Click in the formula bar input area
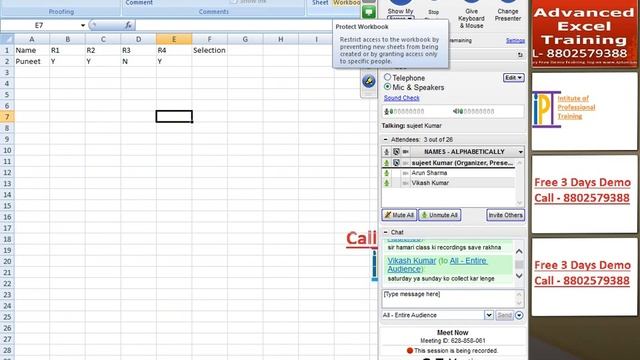This screenshot has width=640, height=360. coord(235,25)
